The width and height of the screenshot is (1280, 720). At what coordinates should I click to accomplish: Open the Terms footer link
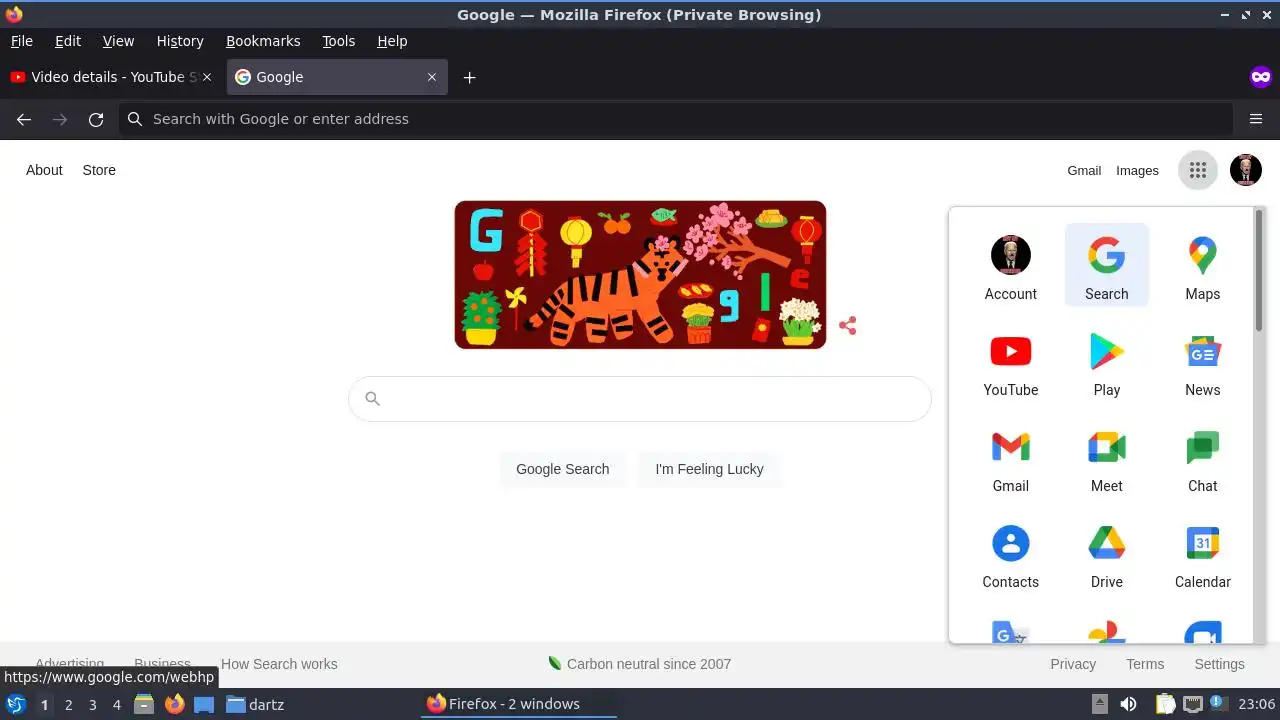[1145, 664]
